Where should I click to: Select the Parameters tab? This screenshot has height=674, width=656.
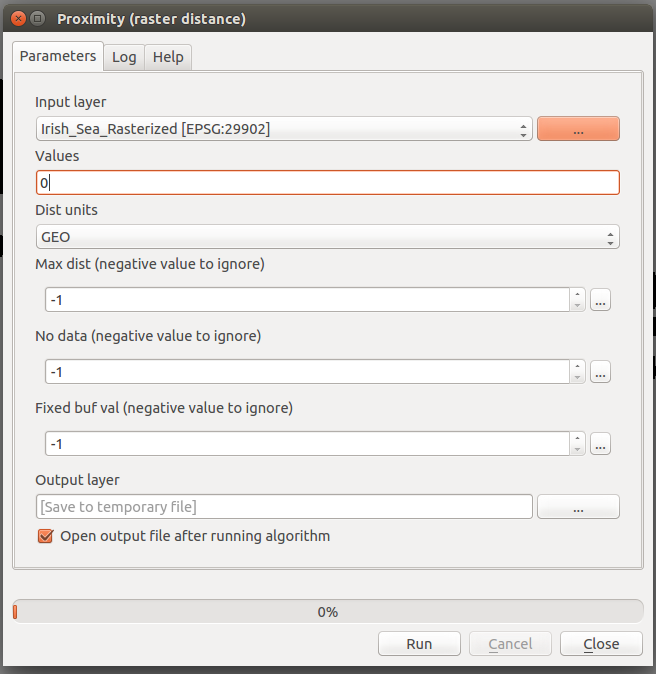[x=58, y=56]
